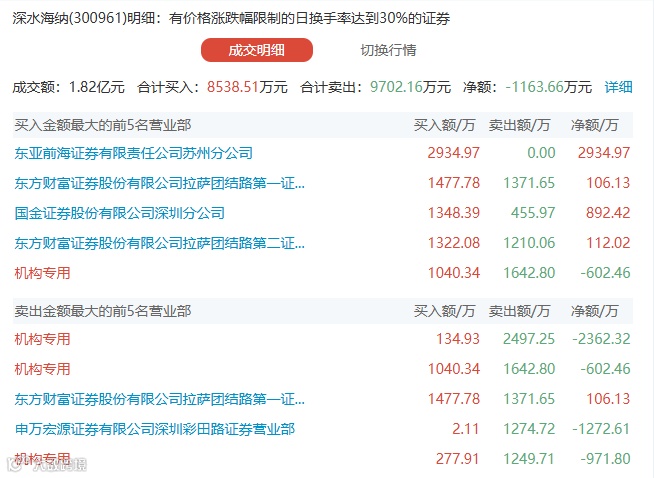Click the 1348.39 buy amount cell
The width and height of the screenshot is (654, 478).
tap(454, 213)
